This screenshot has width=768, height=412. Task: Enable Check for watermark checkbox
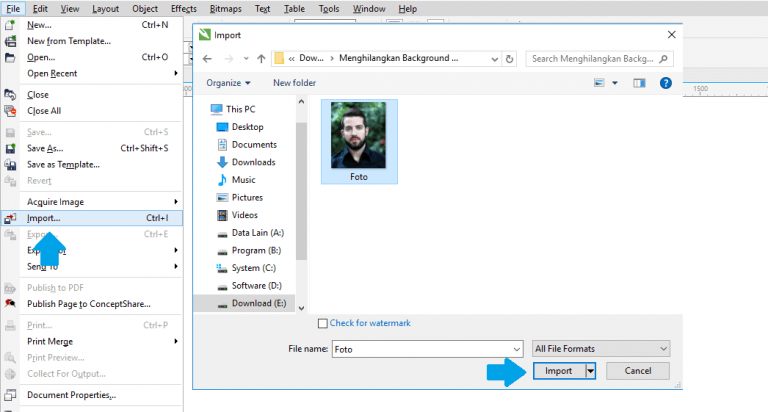pyautogui.click(x=323, y=323)
